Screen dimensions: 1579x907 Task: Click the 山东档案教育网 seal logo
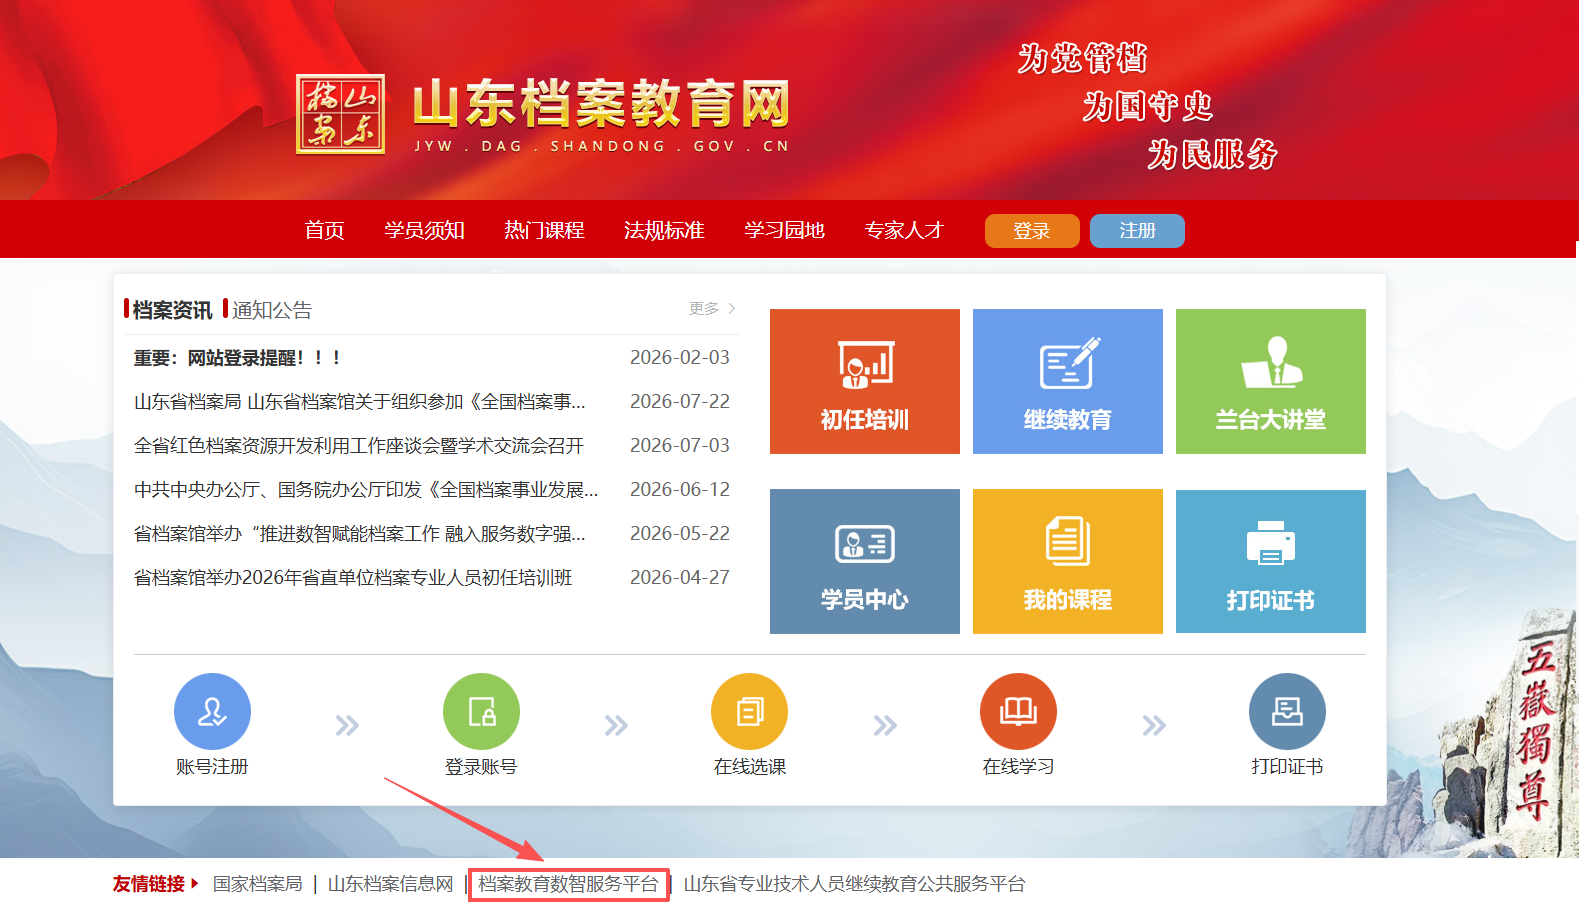340,115
